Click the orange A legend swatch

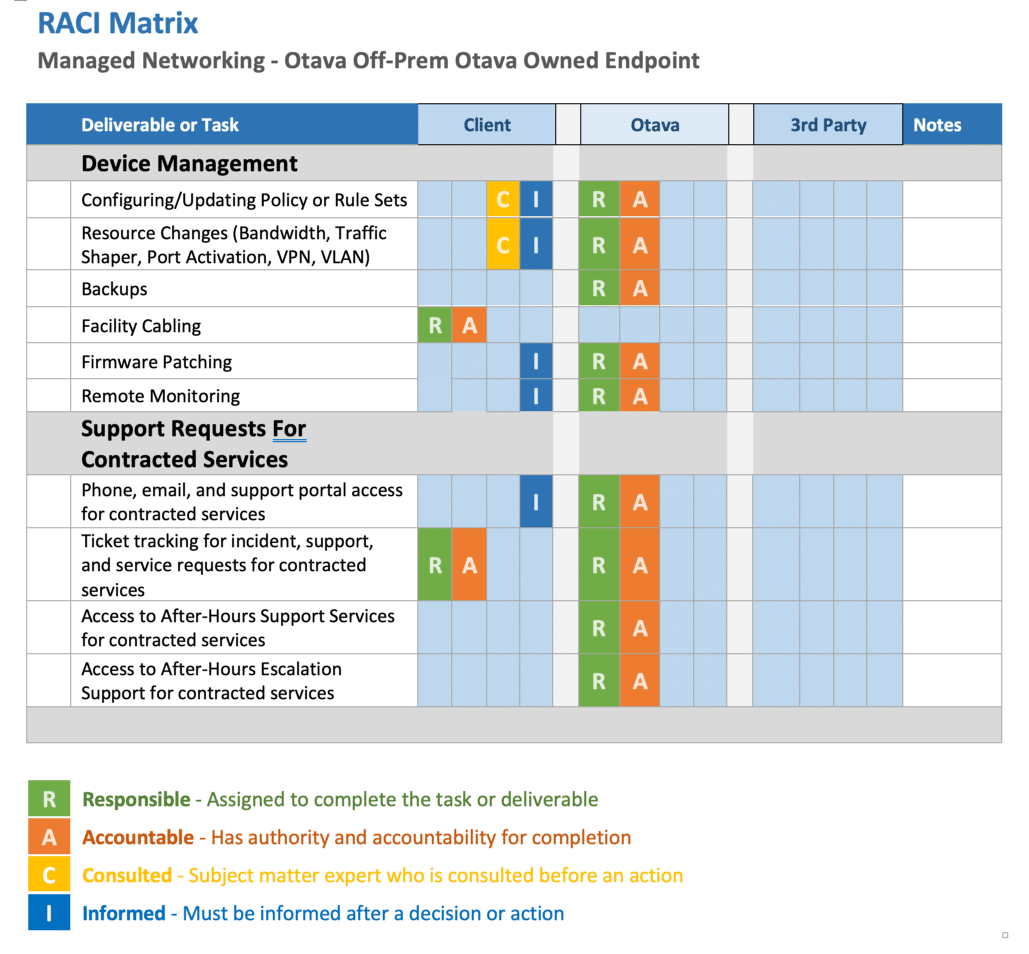click(49, 837)
